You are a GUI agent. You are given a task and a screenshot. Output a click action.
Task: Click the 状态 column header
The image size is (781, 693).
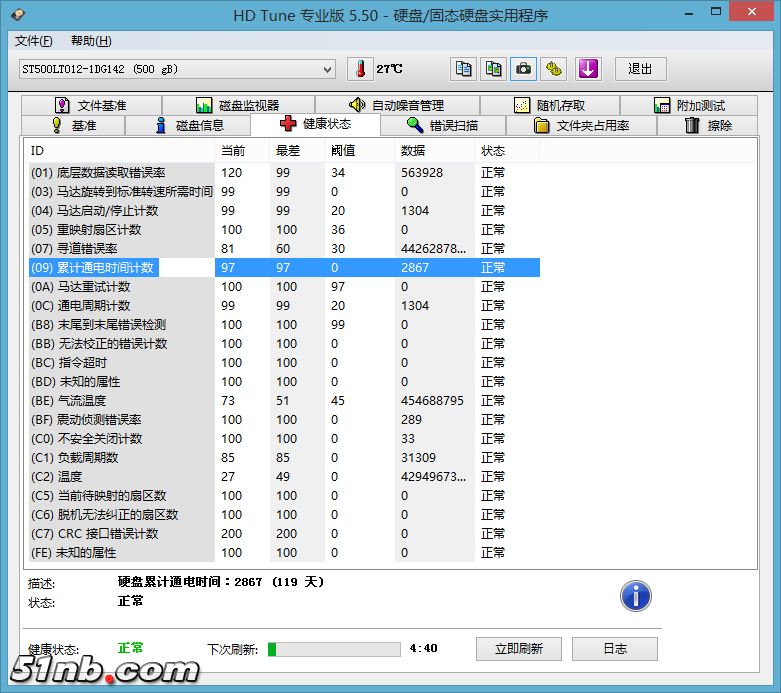(x=507, y=150)
